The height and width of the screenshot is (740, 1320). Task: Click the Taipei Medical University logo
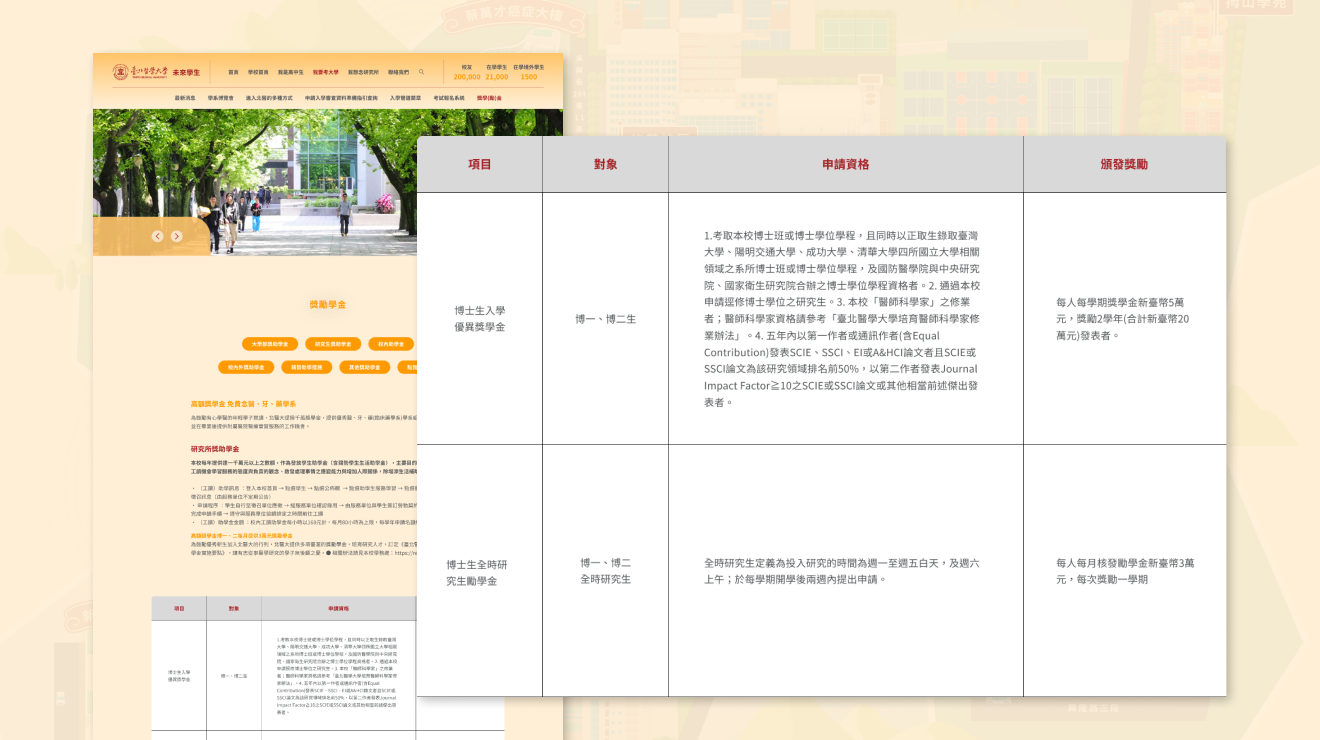(140, 72)
